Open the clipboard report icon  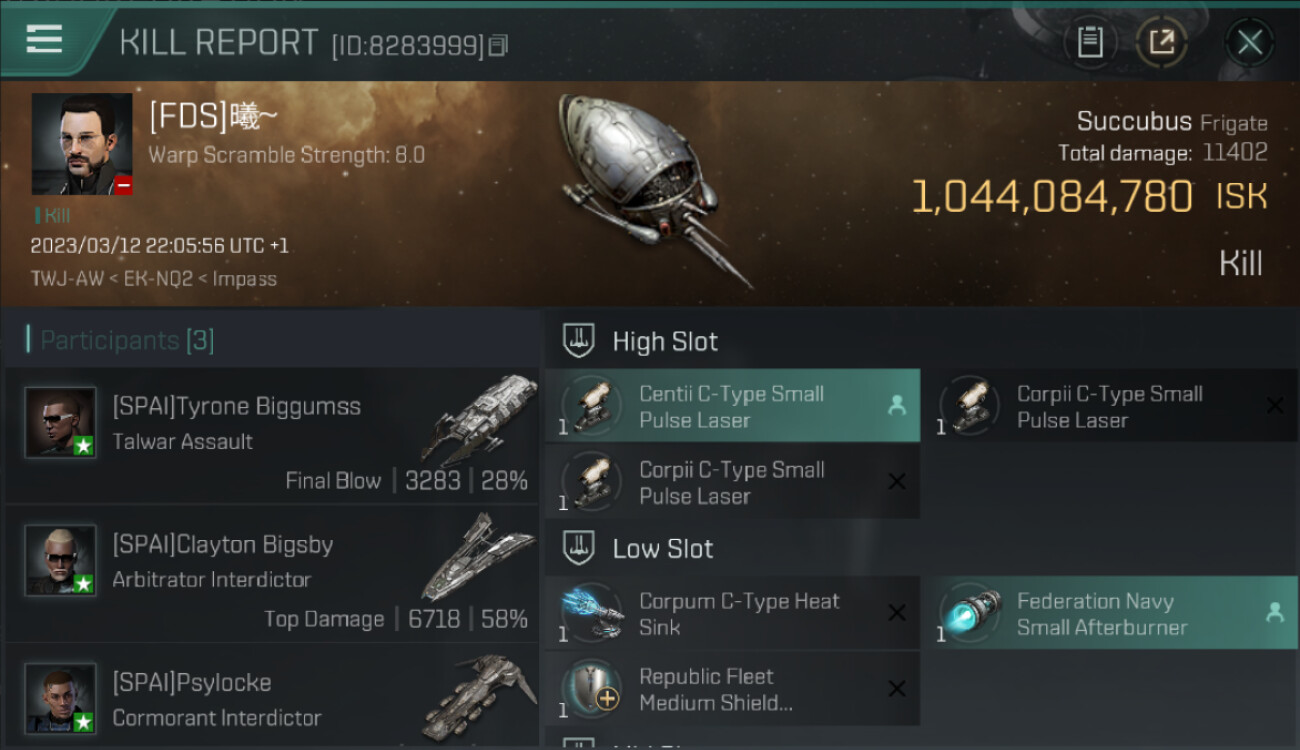click(1090, 42)
